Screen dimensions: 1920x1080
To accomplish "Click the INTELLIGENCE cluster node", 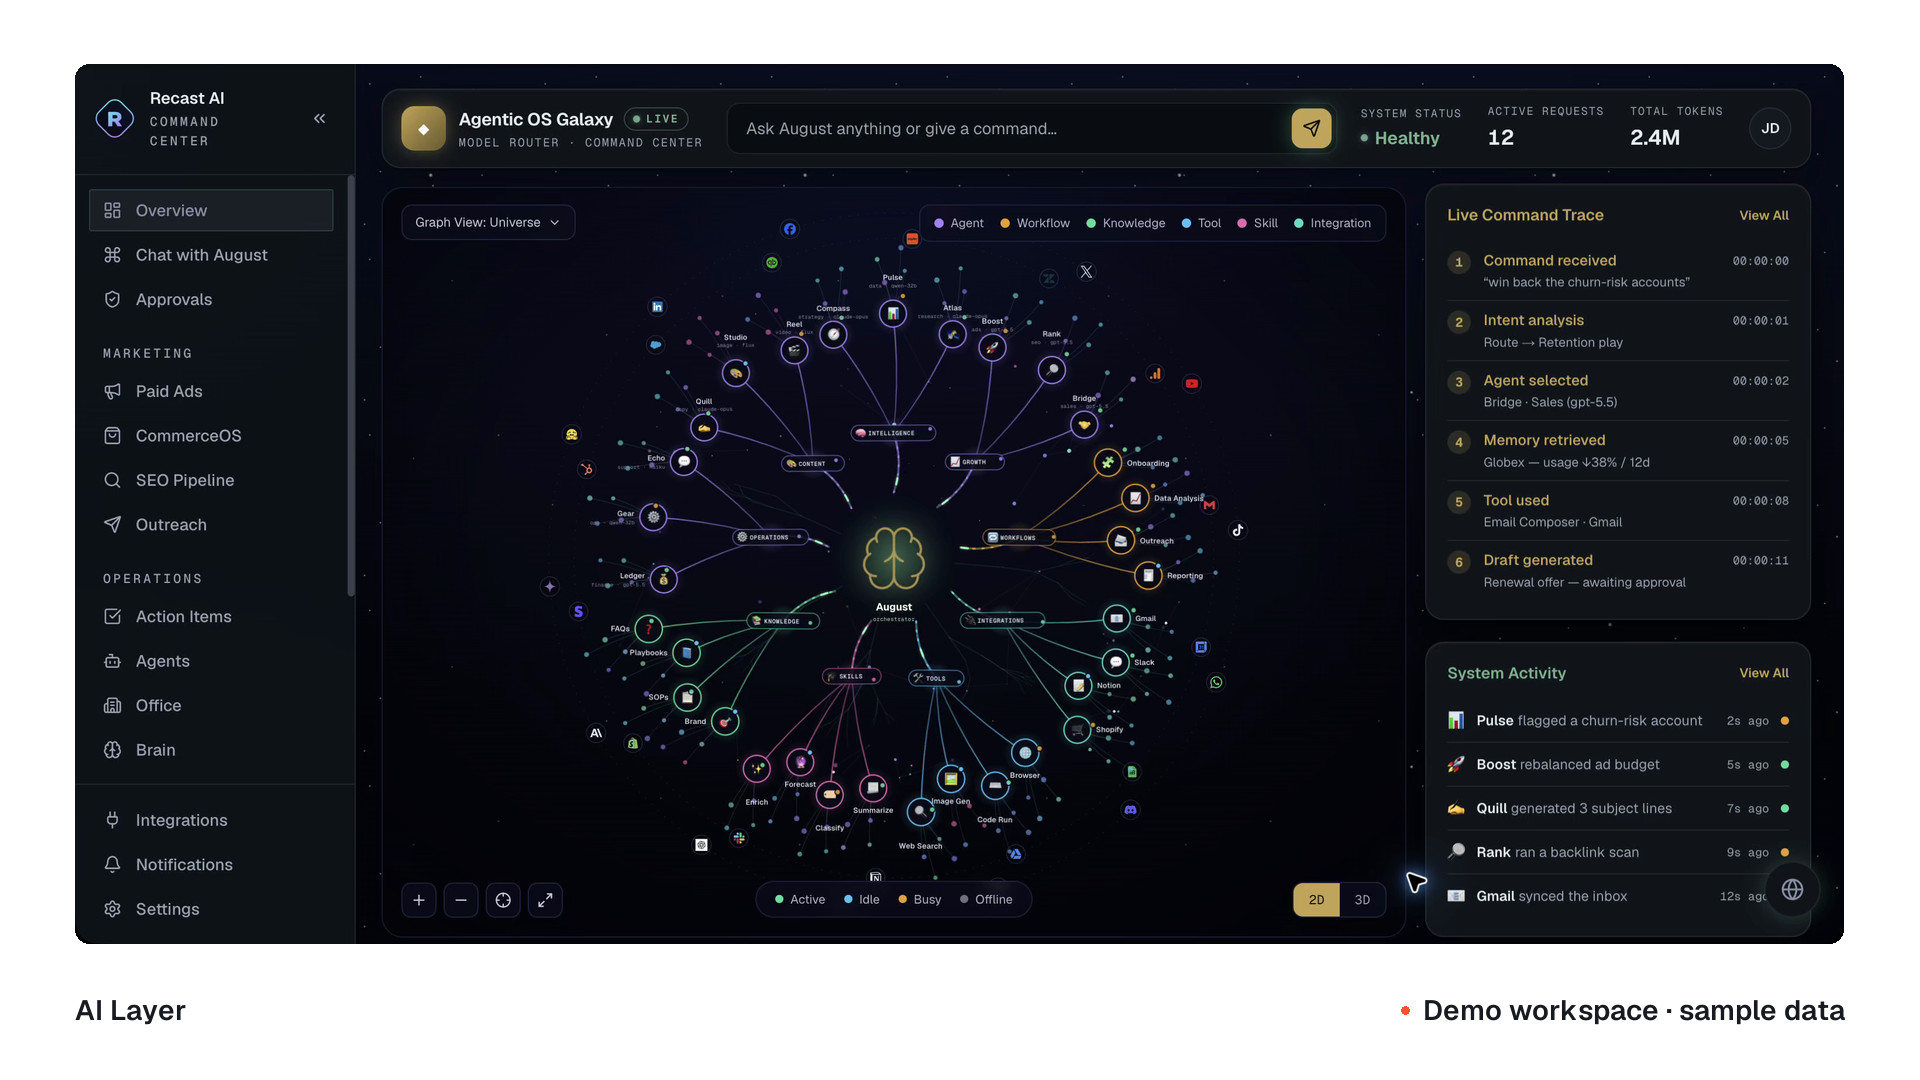I will click(892, 433).
